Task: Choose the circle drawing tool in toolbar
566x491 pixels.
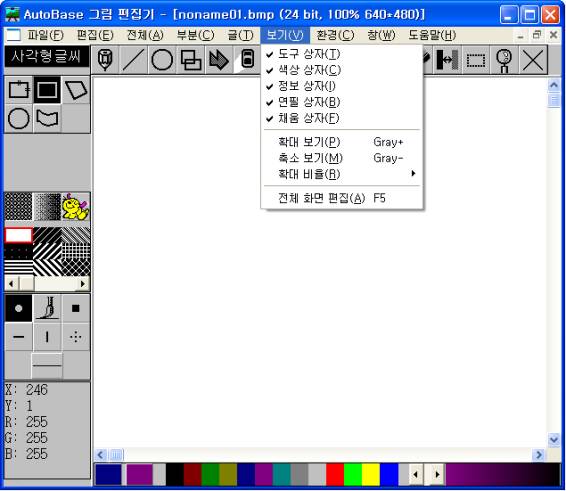Action: tap(162, 60)
